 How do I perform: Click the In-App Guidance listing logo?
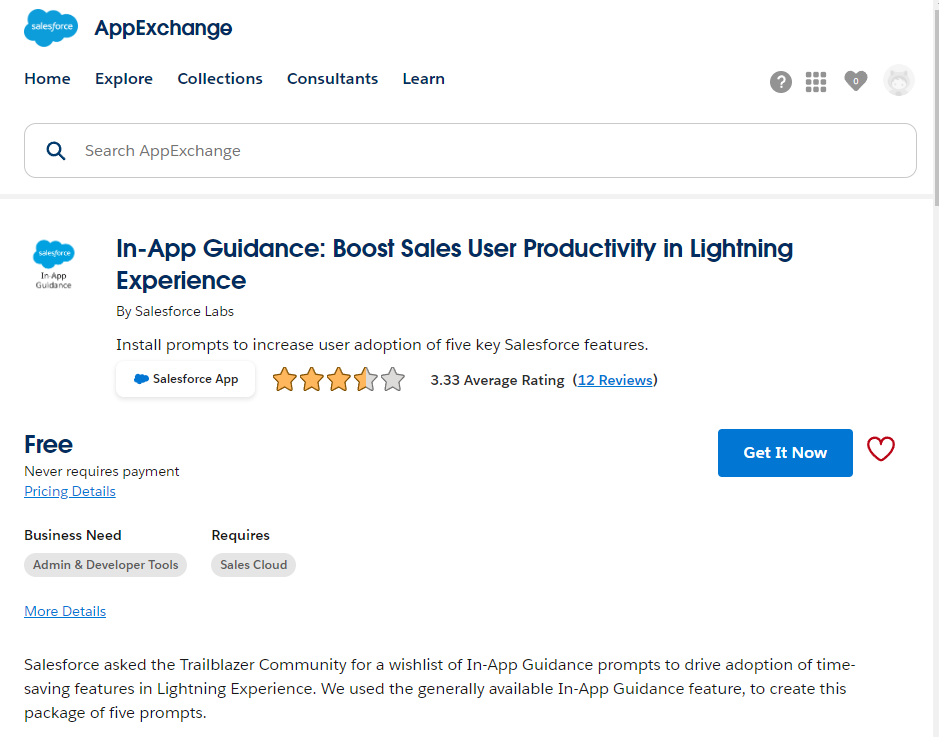tap(54, 264)
